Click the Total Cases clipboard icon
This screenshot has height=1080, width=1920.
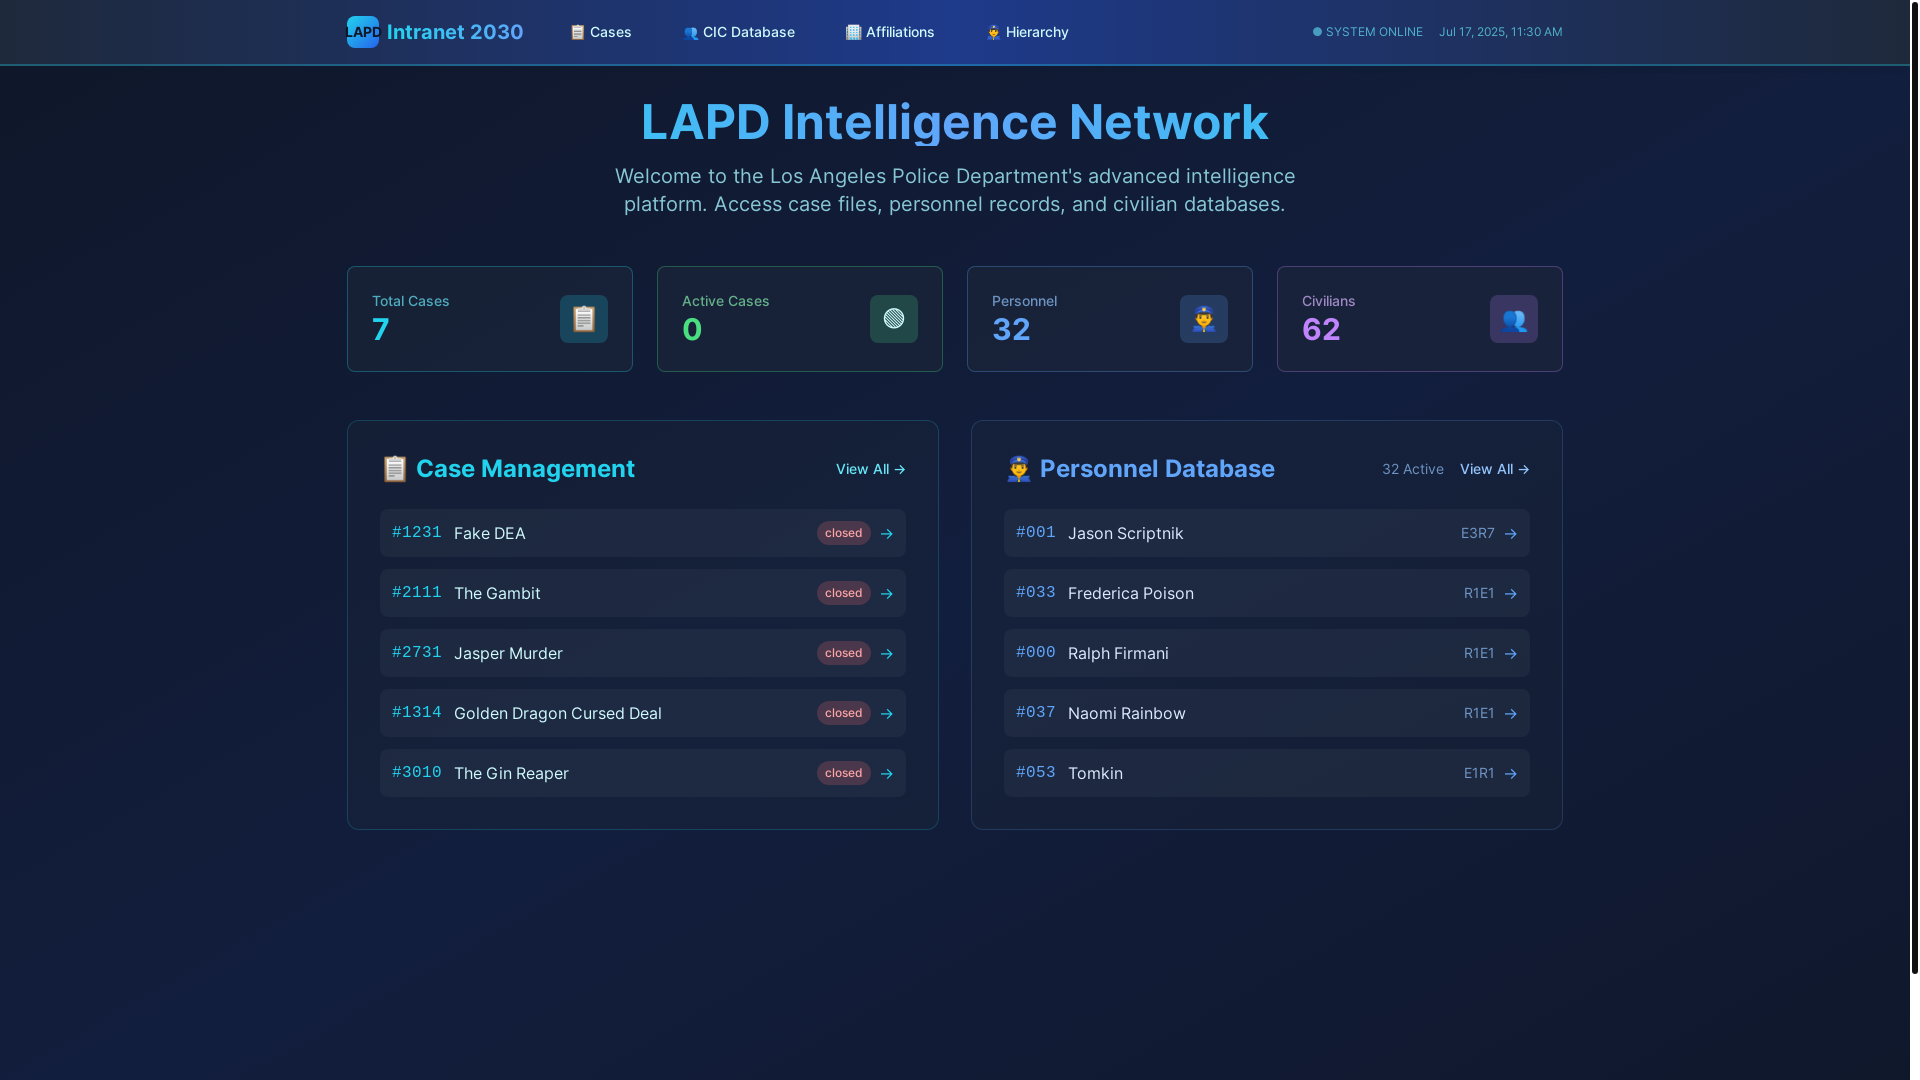[x=584, y=319]
